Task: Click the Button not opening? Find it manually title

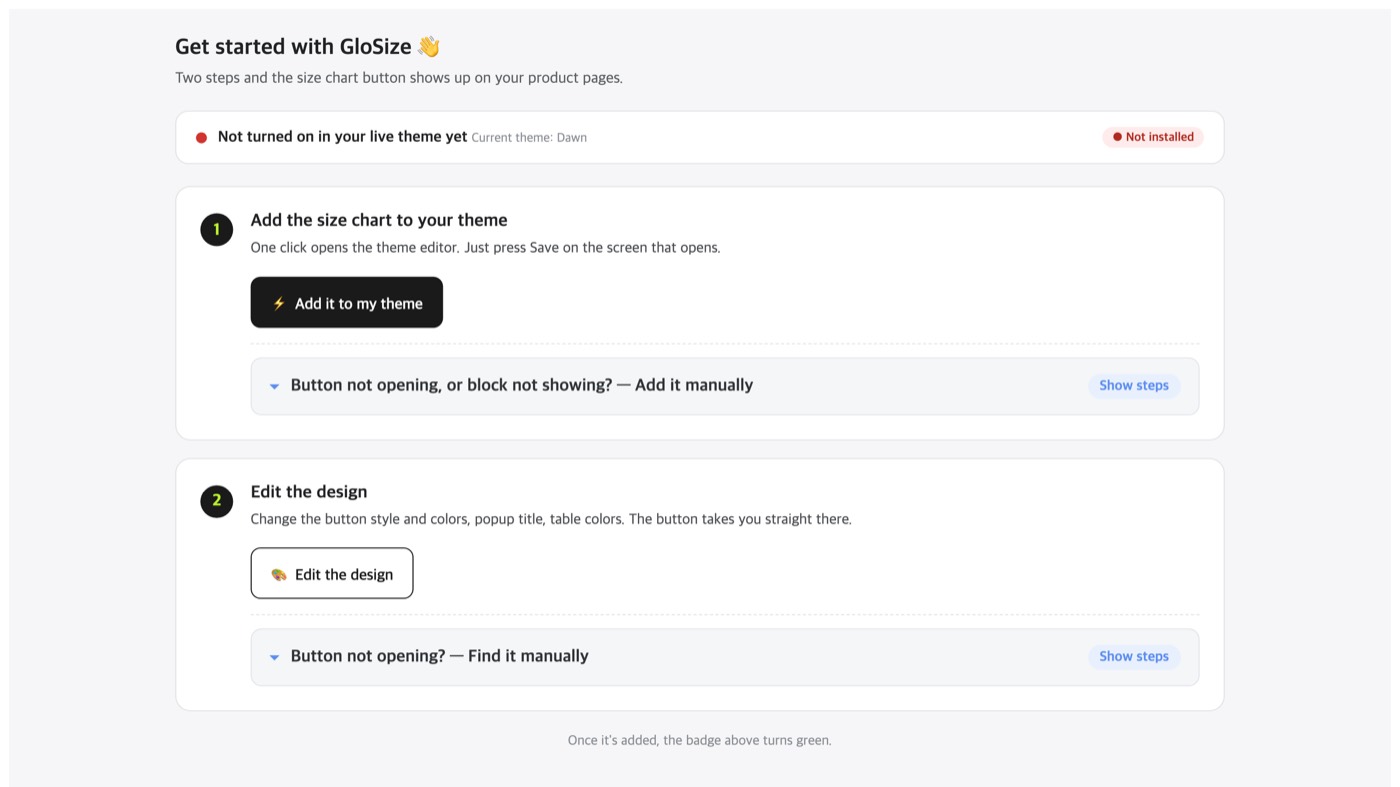Action: 440,656
